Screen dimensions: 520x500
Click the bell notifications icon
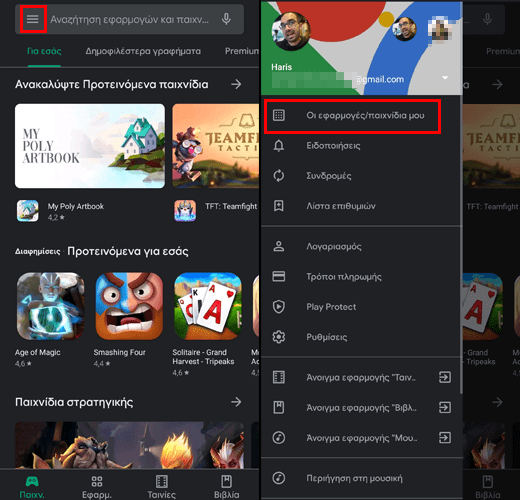coord(279,146)
